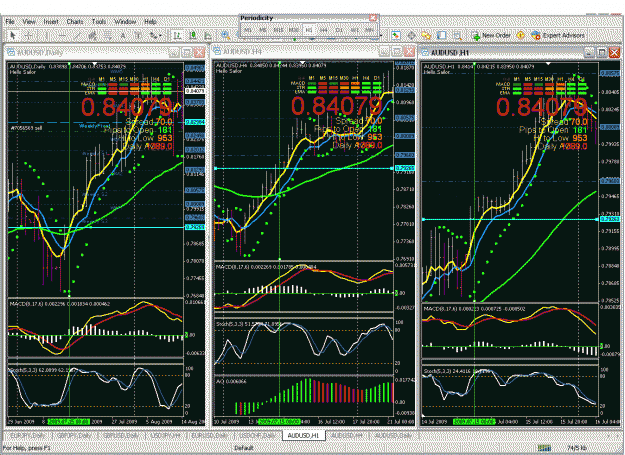Switch chart to bar chart style
The image size is (625, 455).
click(177, 36)
